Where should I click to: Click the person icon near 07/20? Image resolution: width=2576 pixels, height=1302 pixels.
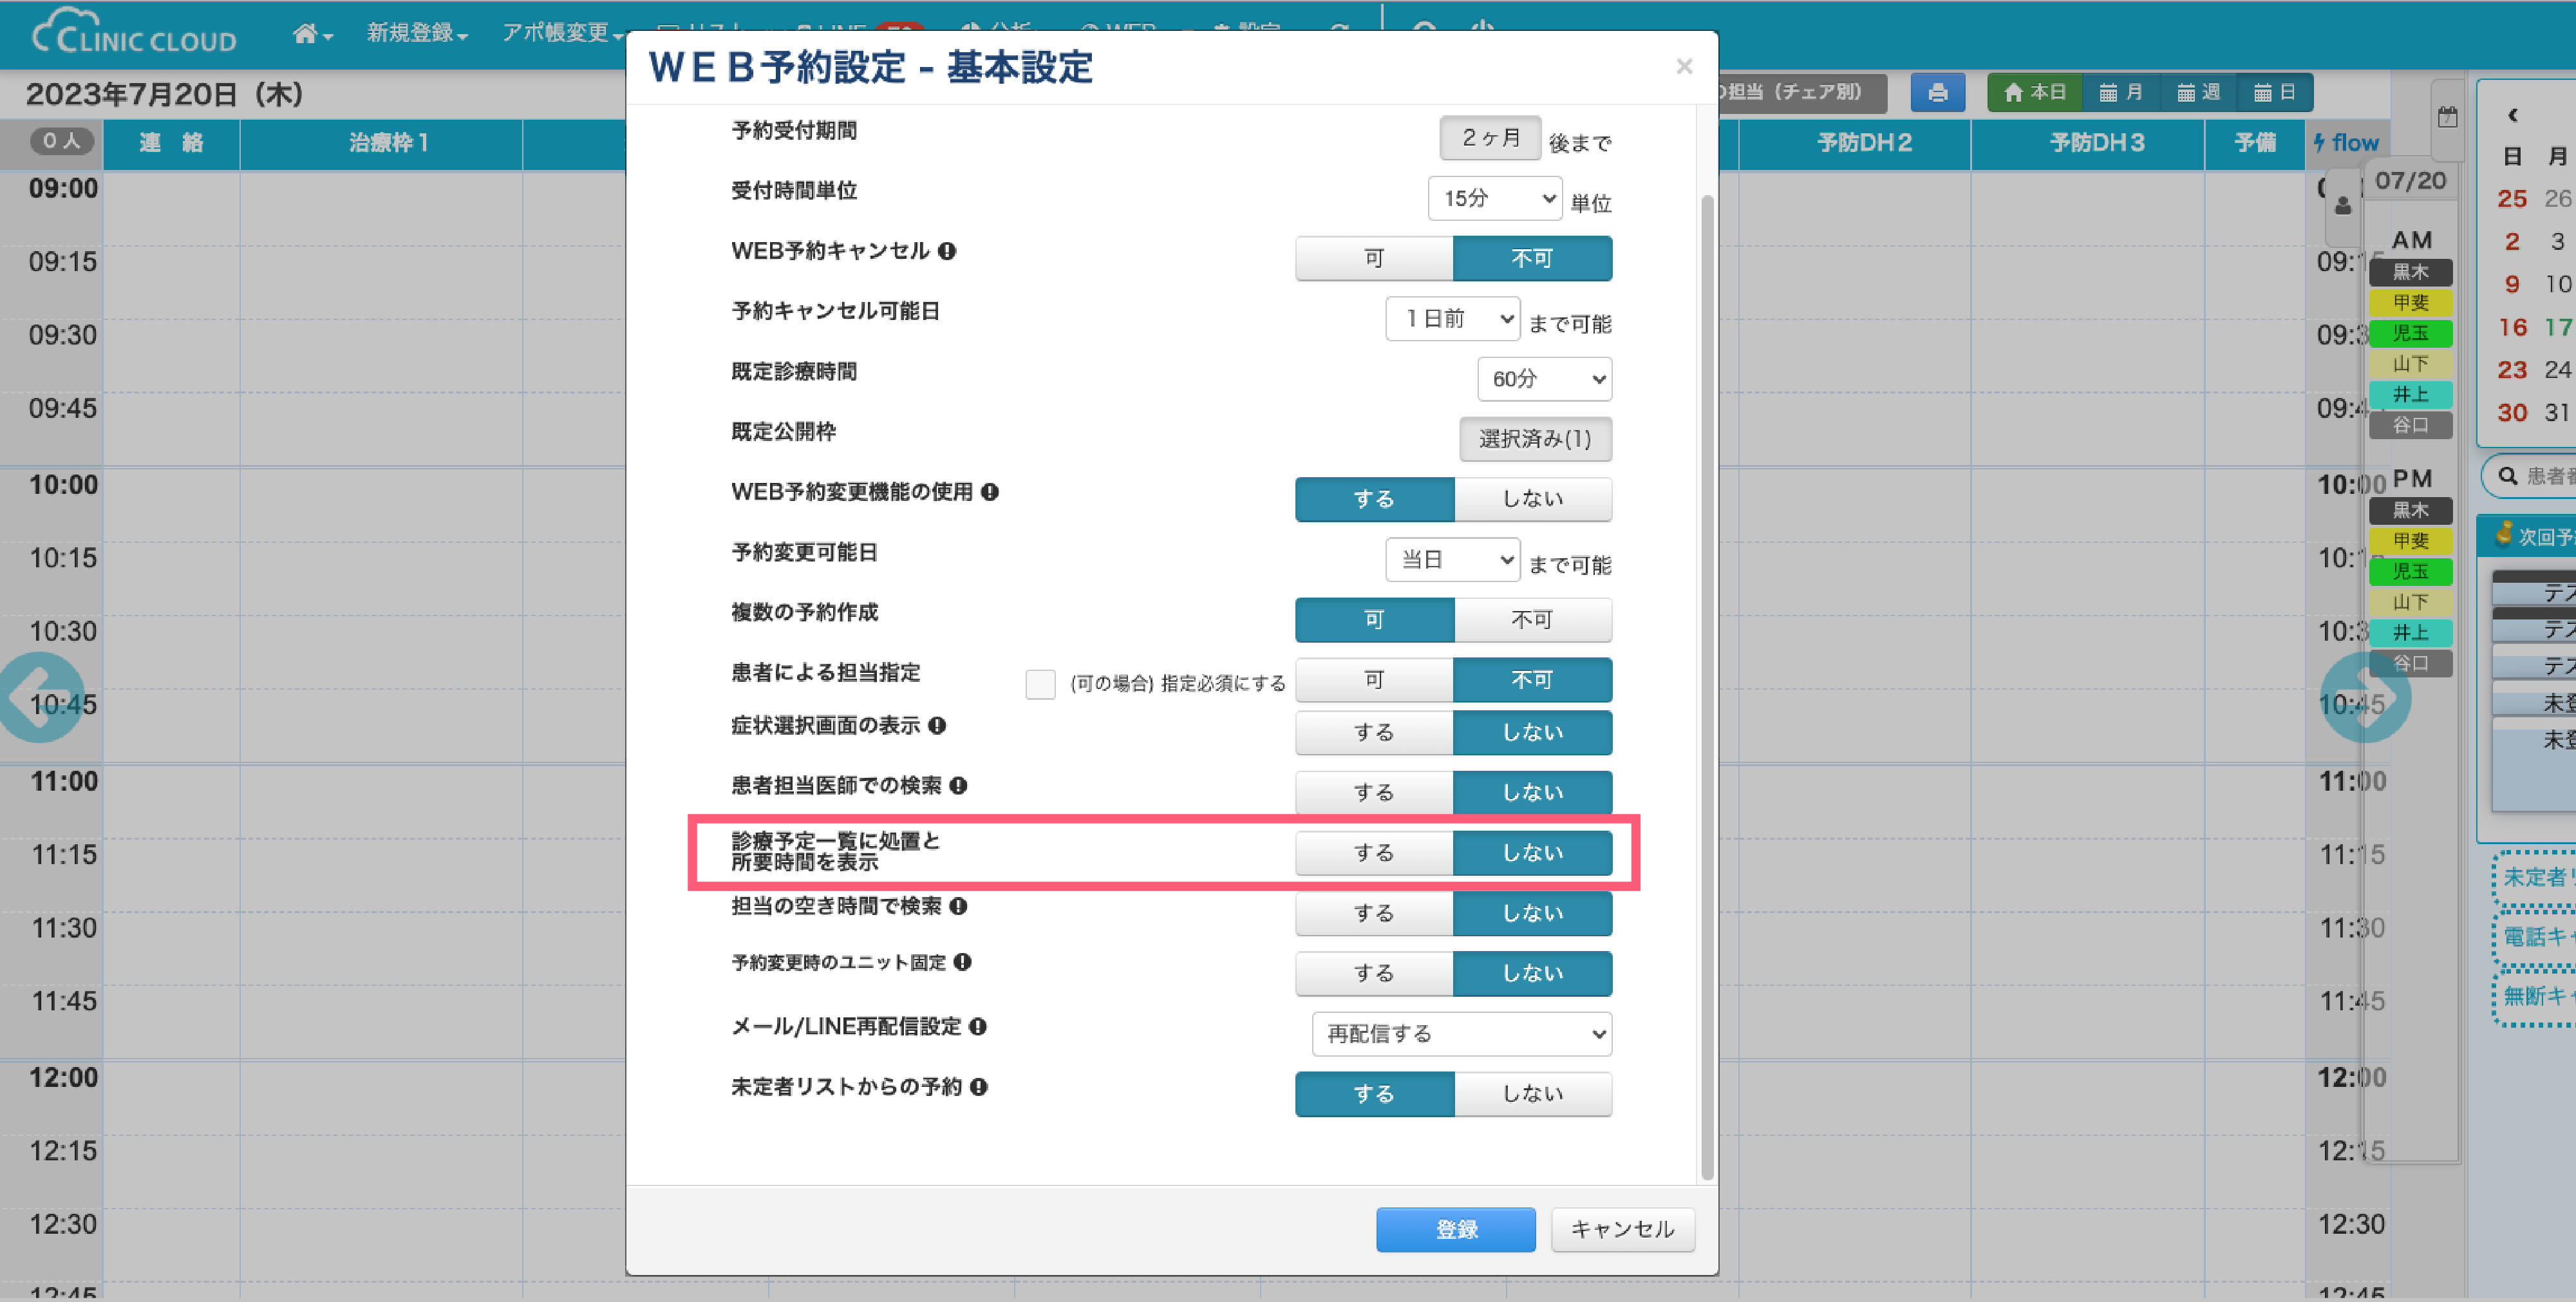tap(2343, 206)
